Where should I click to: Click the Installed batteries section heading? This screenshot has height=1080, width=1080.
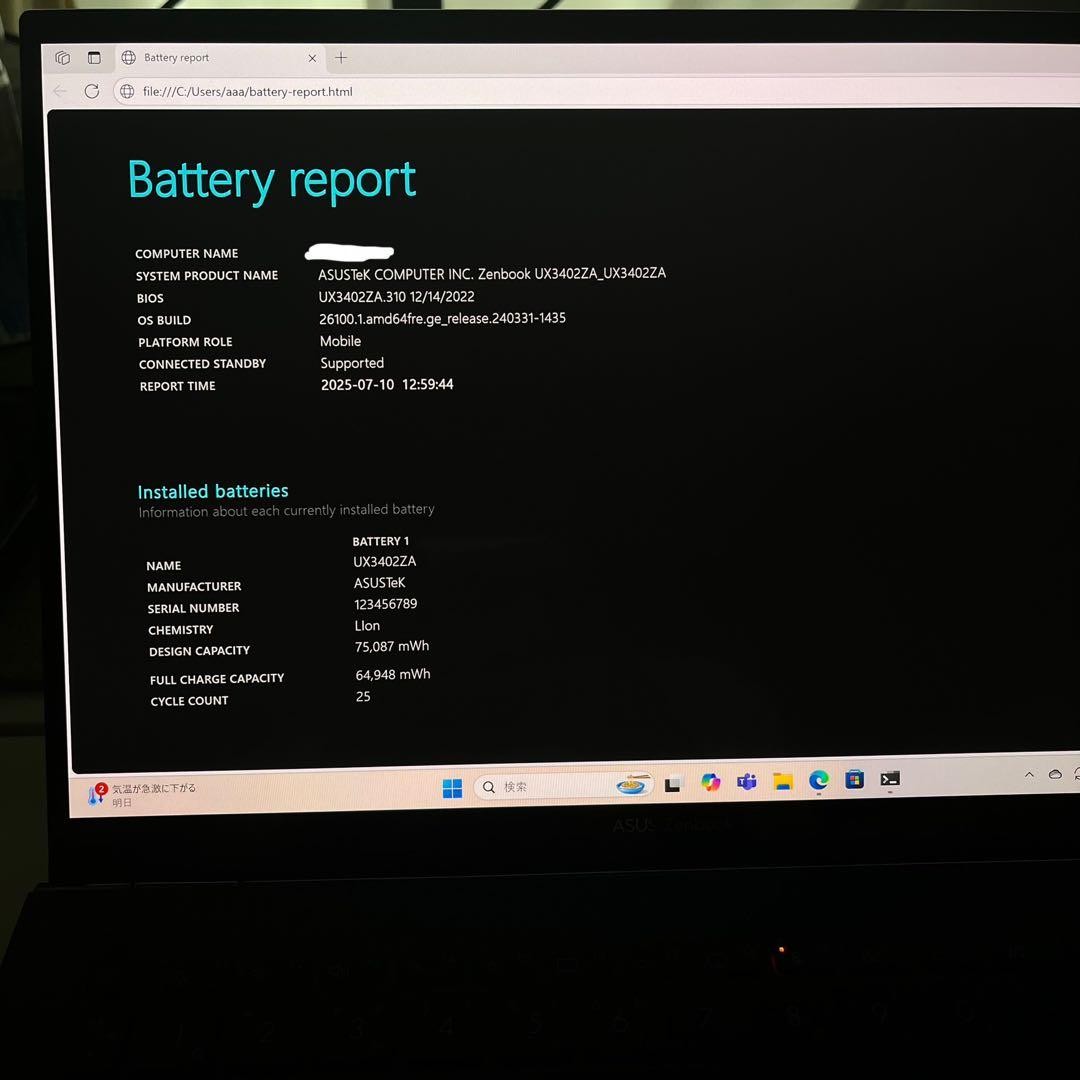coord(213,491)
